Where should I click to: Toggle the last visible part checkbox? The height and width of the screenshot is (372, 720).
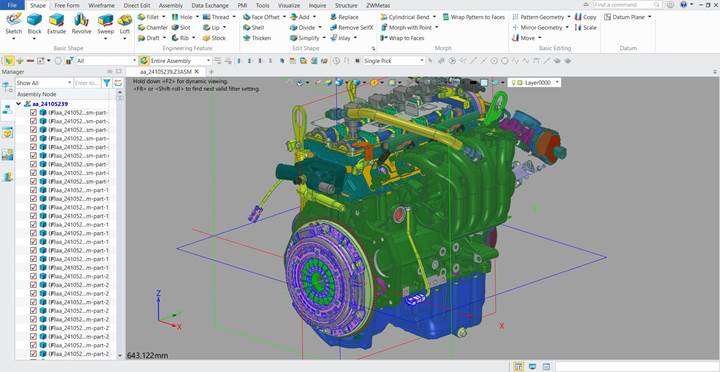[x=33, y=354]
